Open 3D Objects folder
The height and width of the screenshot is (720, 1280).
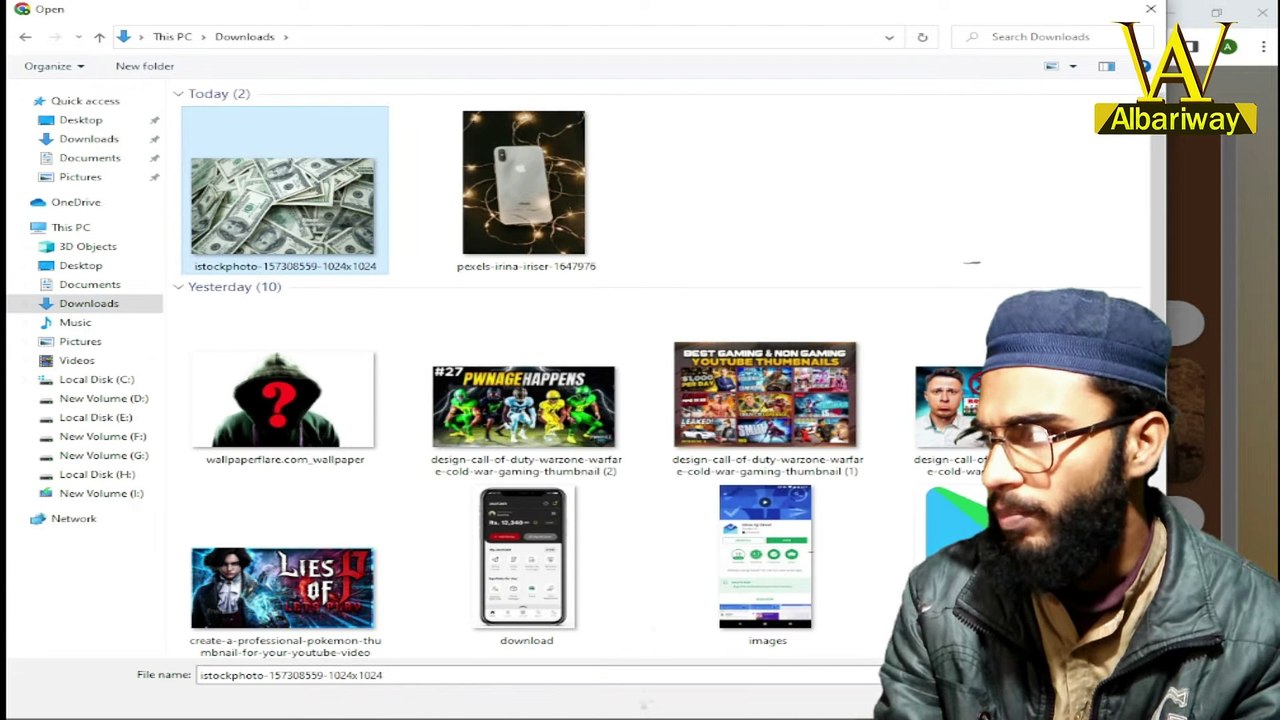coord(87,246)
